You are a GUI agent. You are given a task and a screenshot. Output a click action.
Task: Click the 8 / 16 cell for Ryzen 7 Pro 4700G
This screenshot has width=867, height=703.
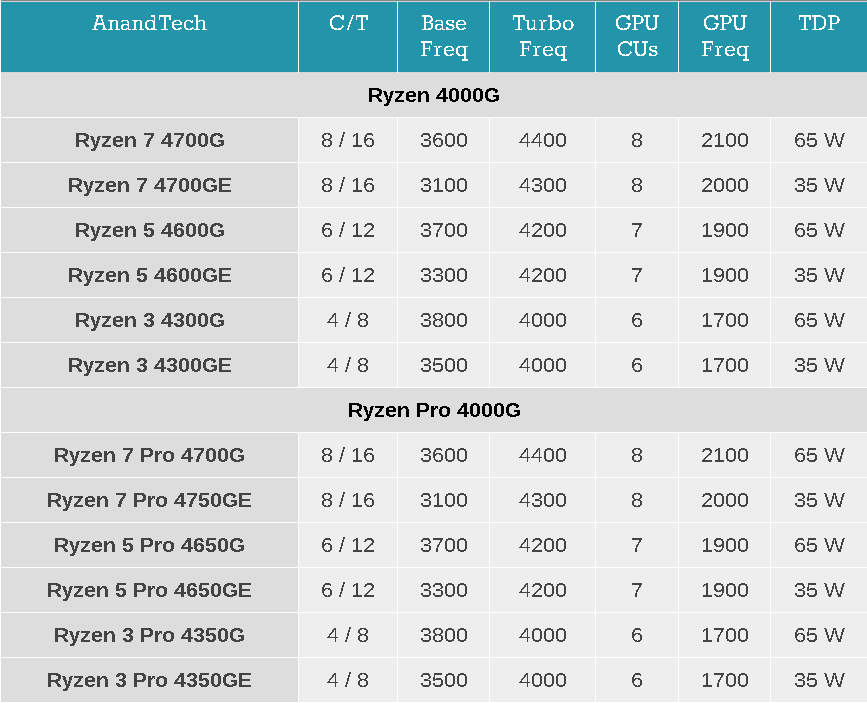pyautogui.click(x=348, y=455)
